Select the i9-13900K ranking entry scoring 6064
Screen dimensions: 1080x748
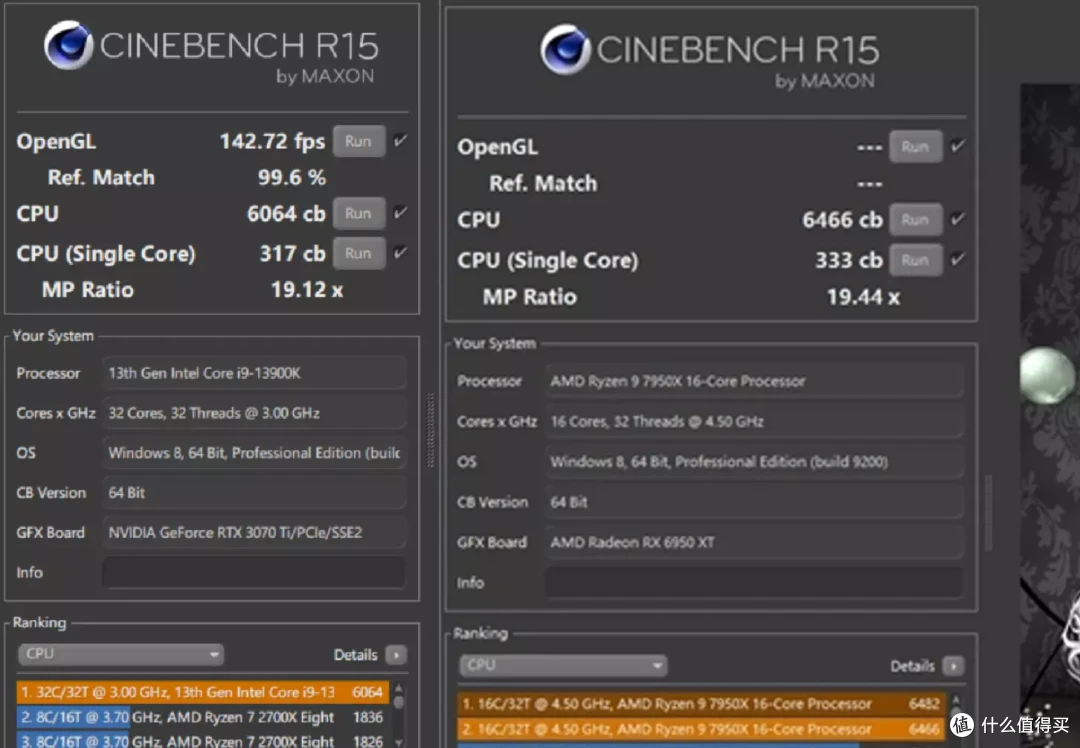point(202,692)
